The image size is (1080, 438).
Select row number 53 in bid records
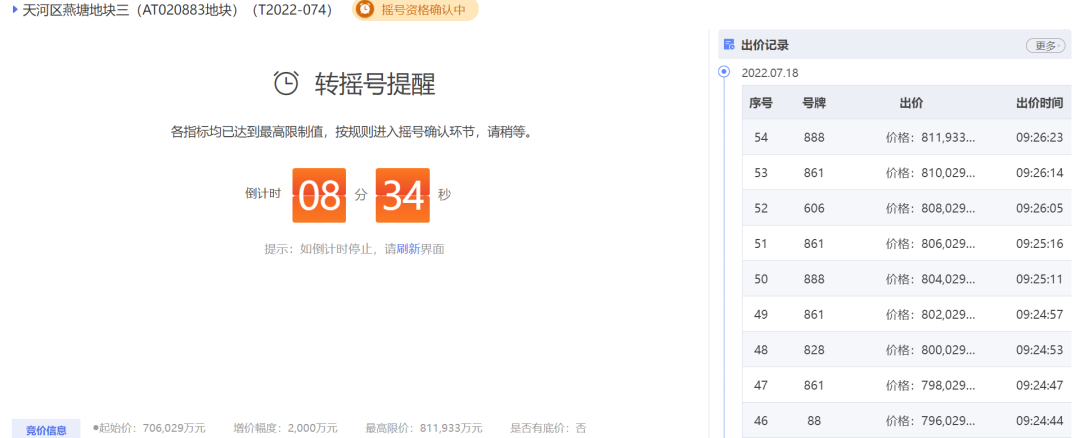(x=761, y=173)
